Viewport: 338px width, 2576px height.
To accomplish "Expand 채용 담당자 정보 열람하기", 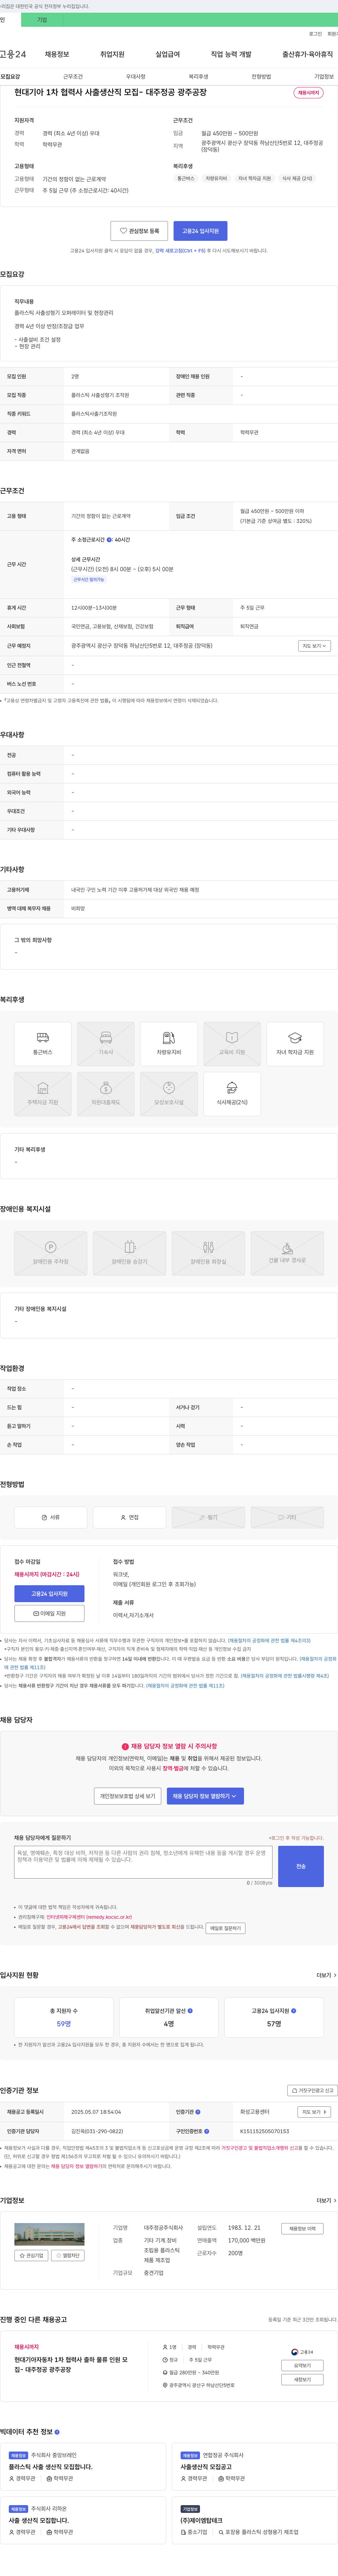I will [x=205, y=1796].
